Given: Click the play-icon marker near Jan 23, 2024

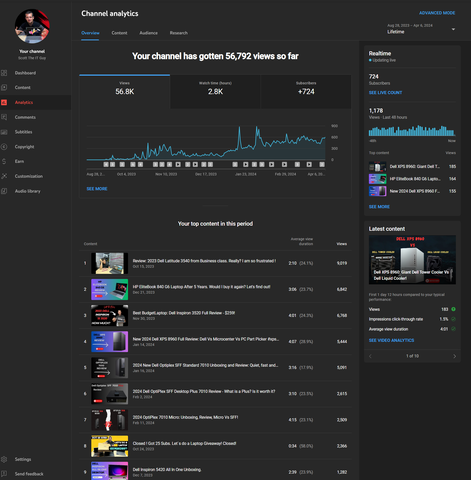Looking at the screenshot, I should tap(246, 164).
